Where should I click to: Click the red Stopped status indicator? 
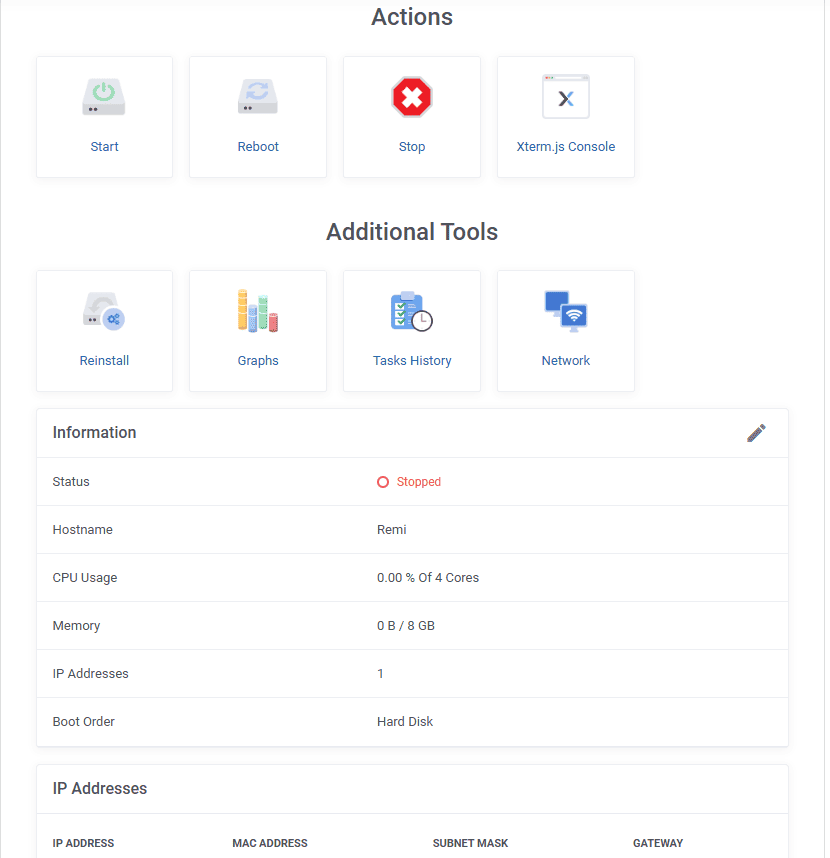(x=409, y=482)
